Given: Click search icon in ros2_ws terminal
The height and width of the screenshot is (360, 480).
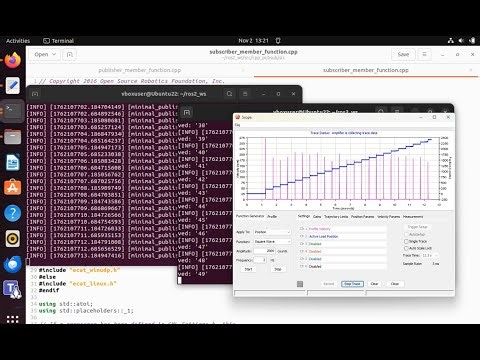Looking at the screenshot, I should click(x=229, y=94).
